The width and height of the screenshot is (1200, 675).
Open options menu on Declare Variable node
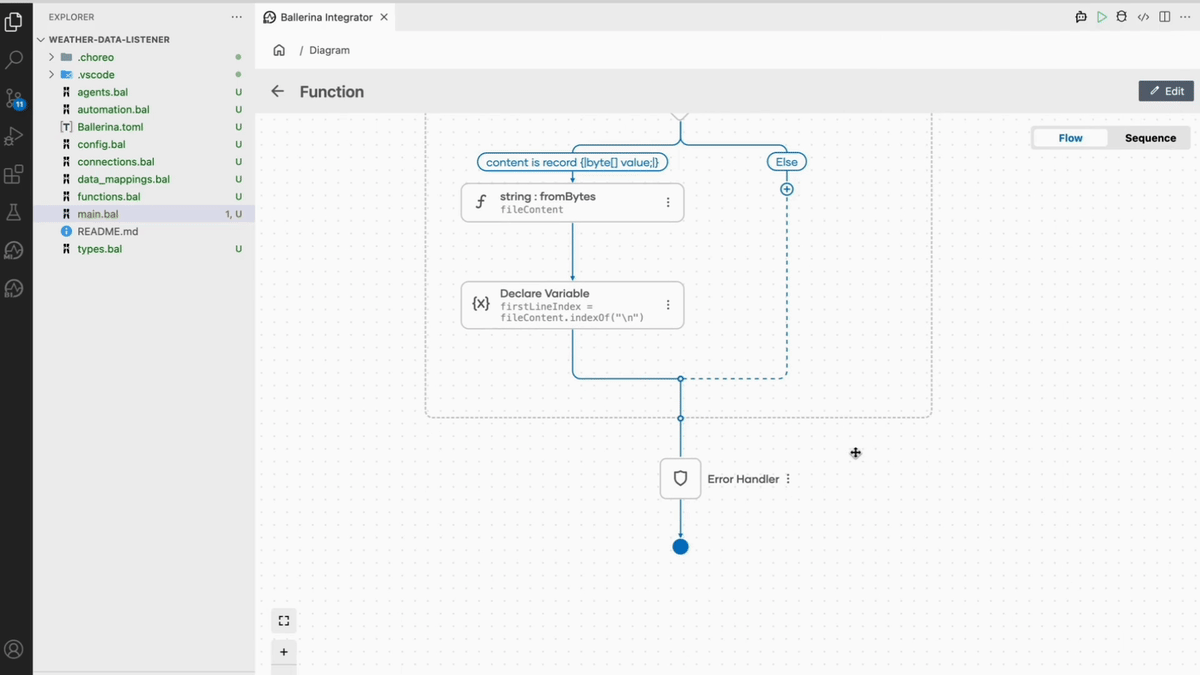pos(668,305)
